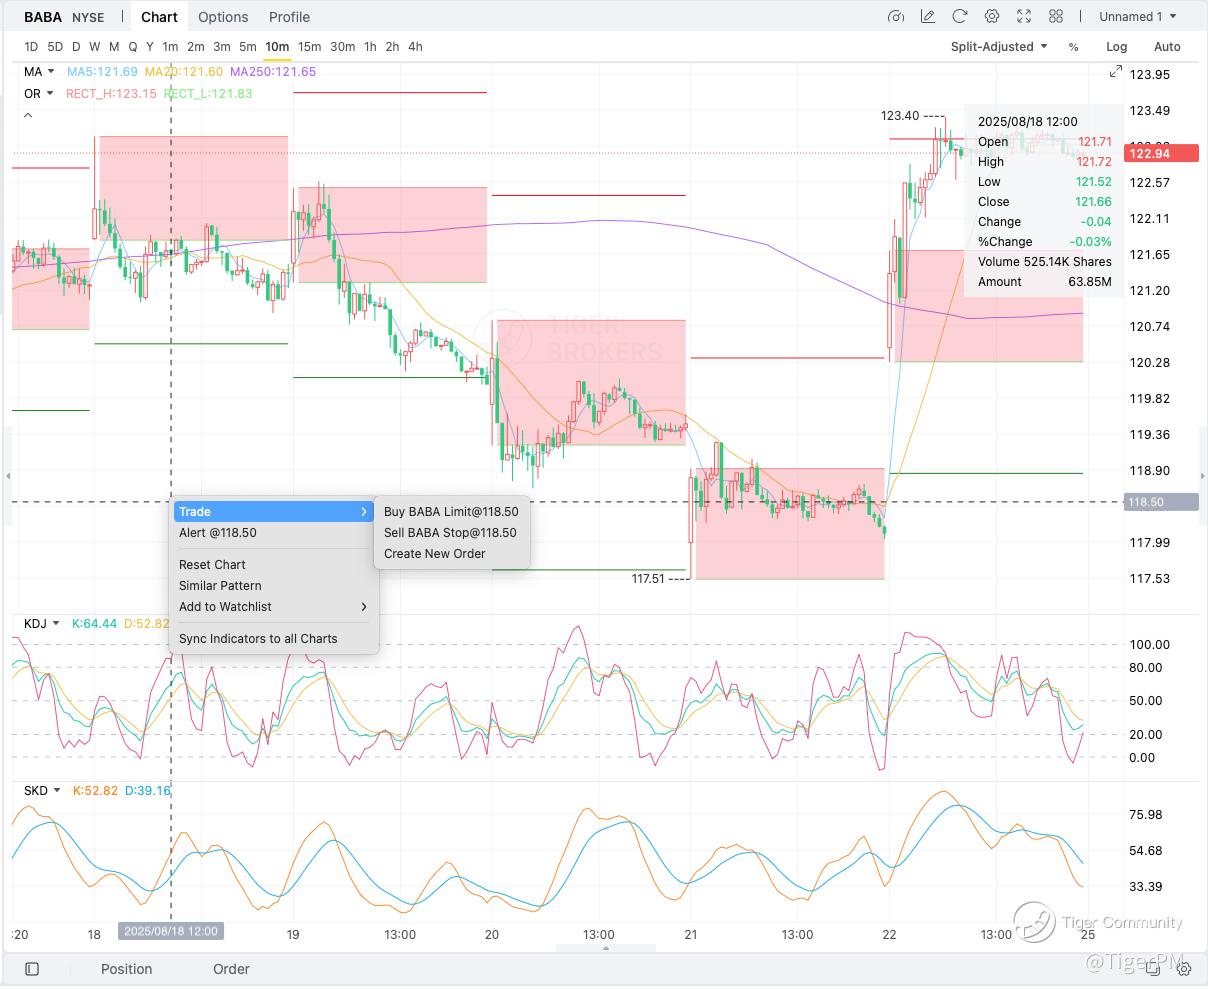Viewport: 1208px width, 989px height.
Task: Toggle percent scale mode
Action: (x=1073, y=47)
